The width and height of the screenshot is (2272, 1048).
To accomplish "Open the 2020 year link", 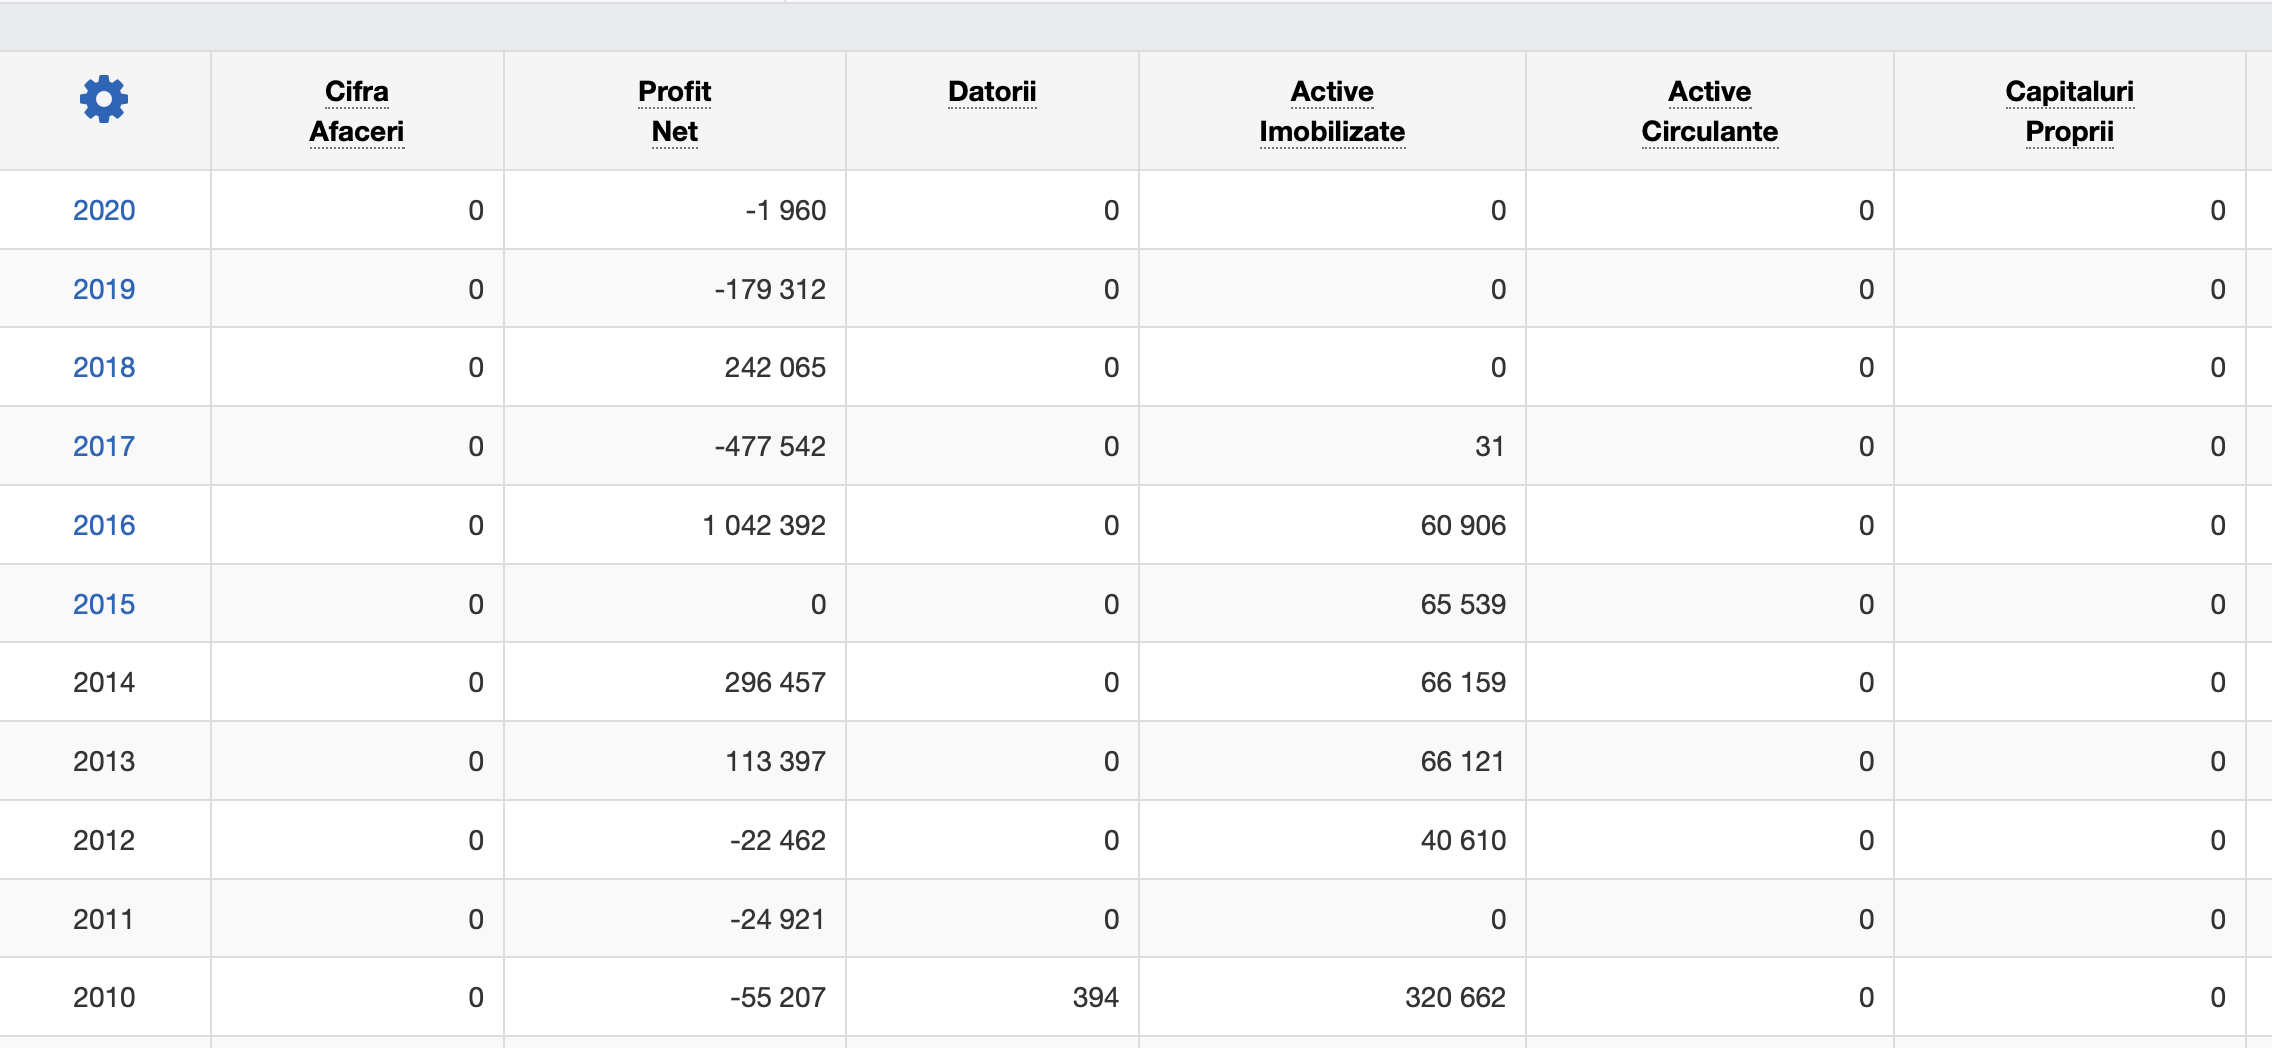I will pos(104,210).
